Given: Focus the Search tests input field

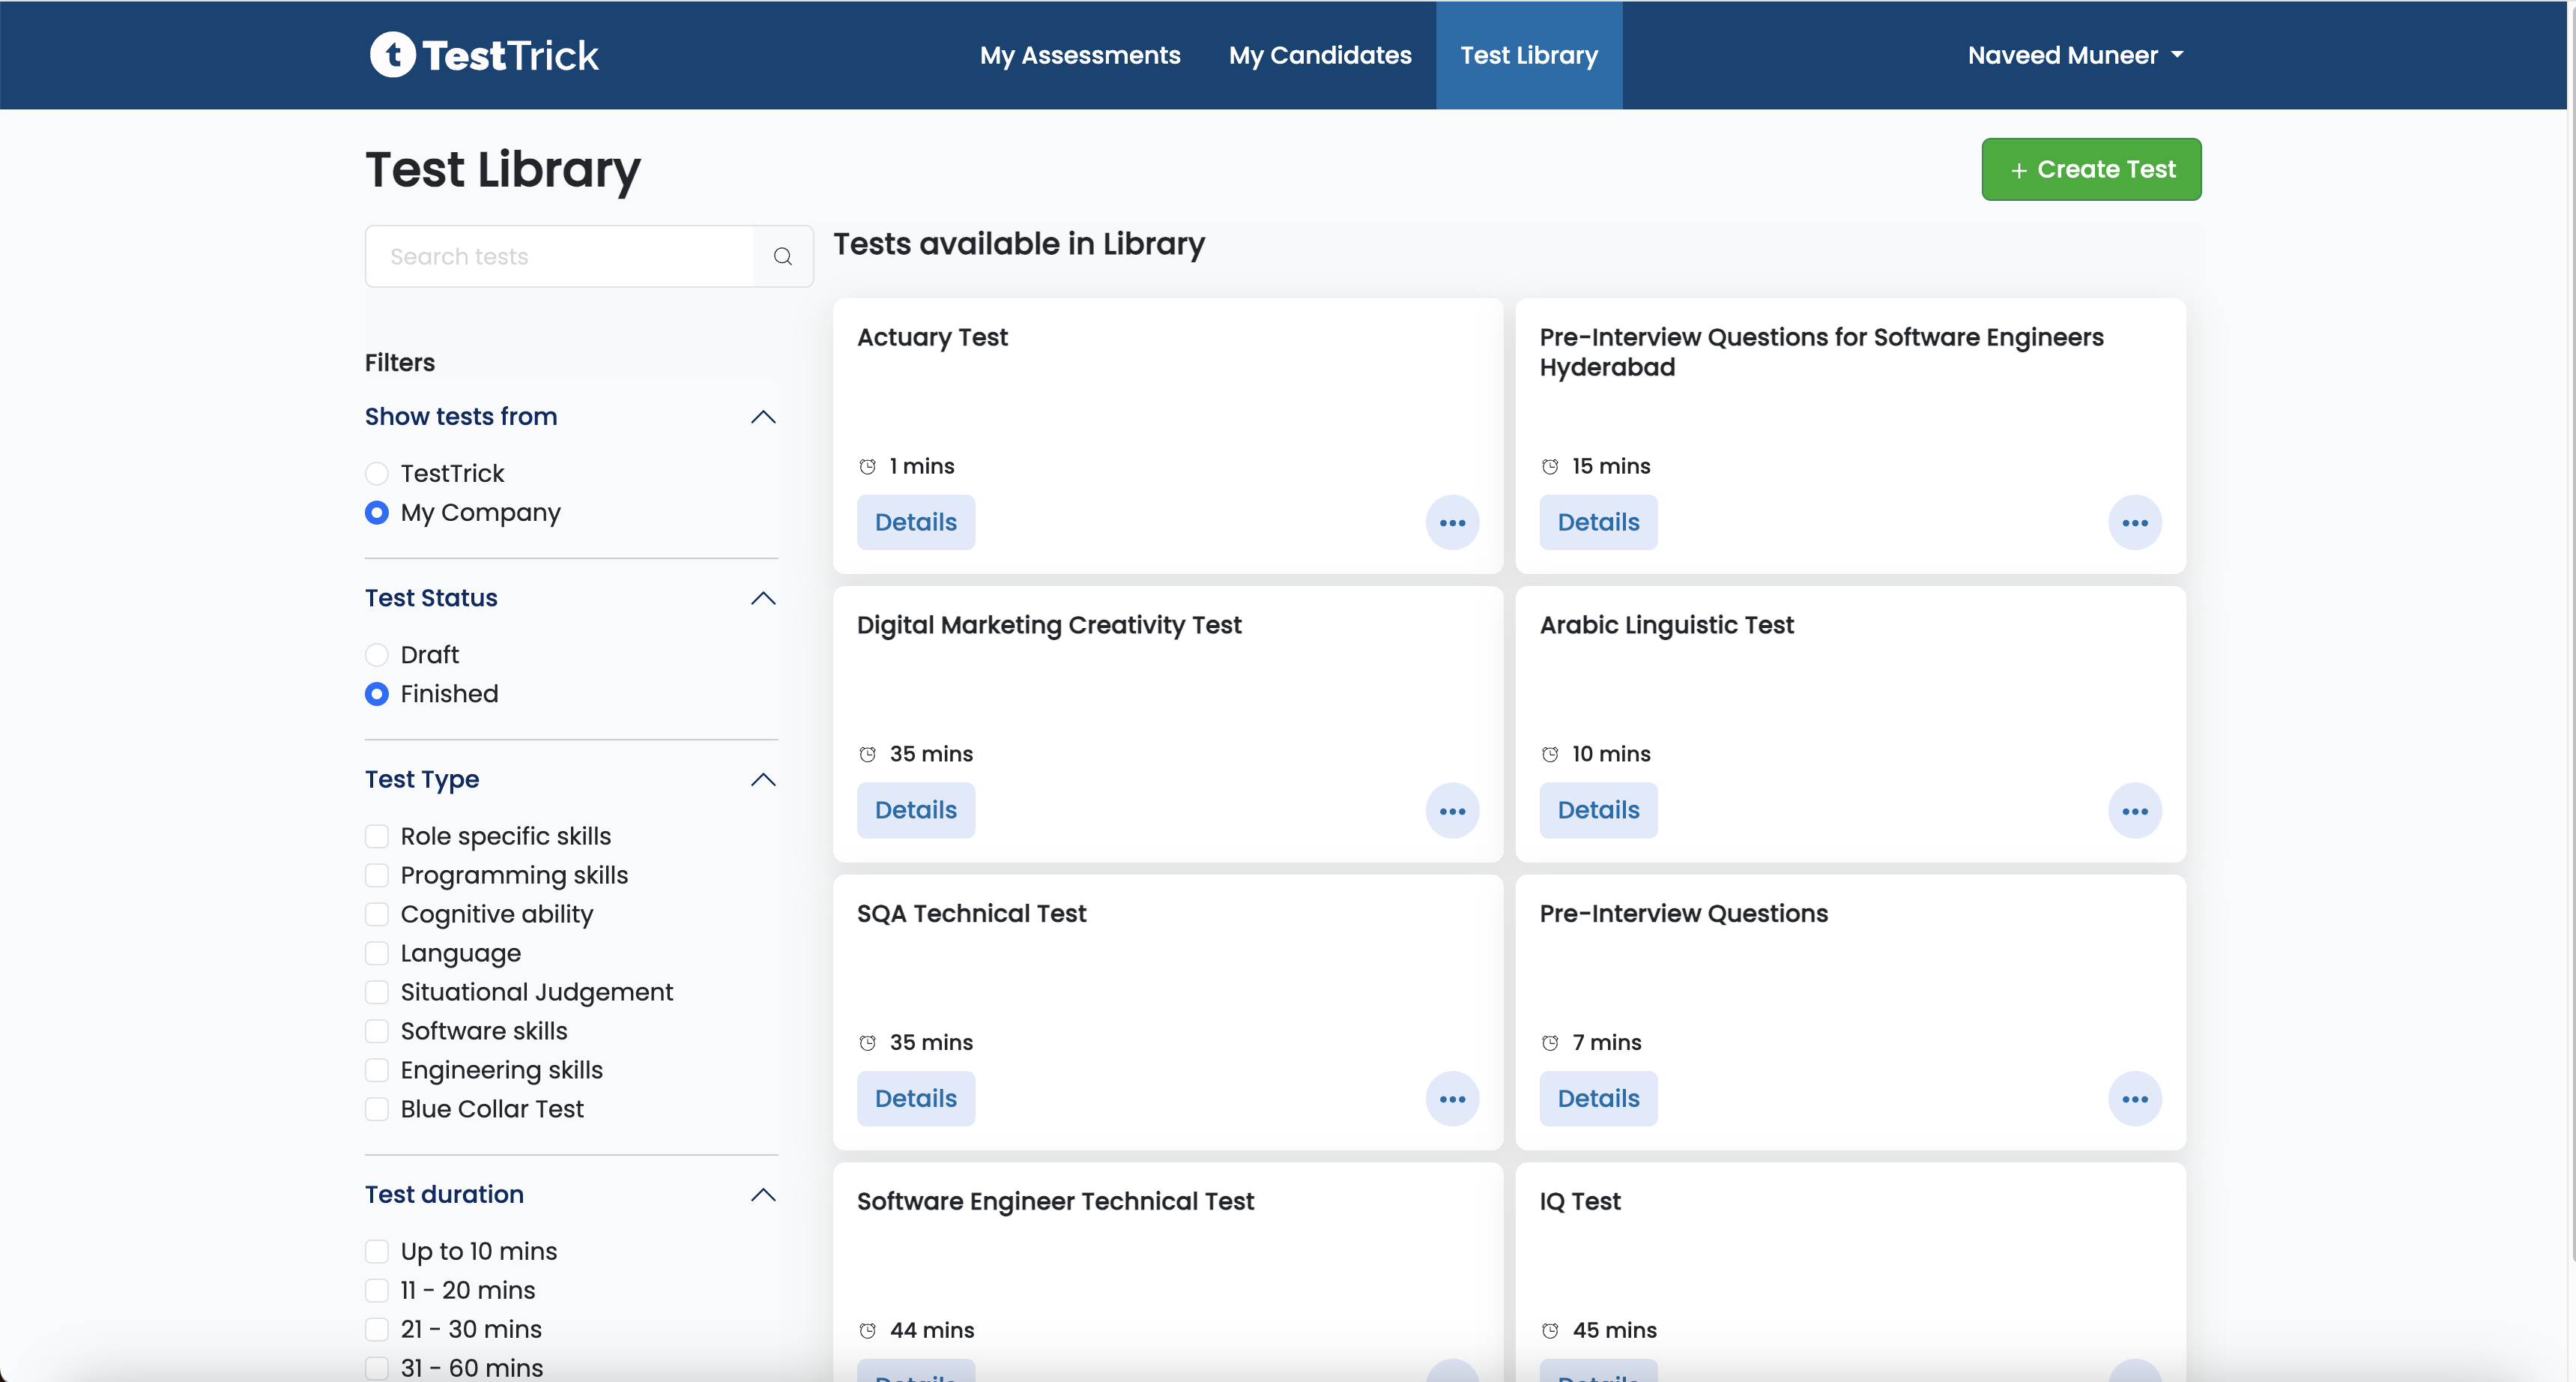Looking at the screenshot, I should (560, 257).
